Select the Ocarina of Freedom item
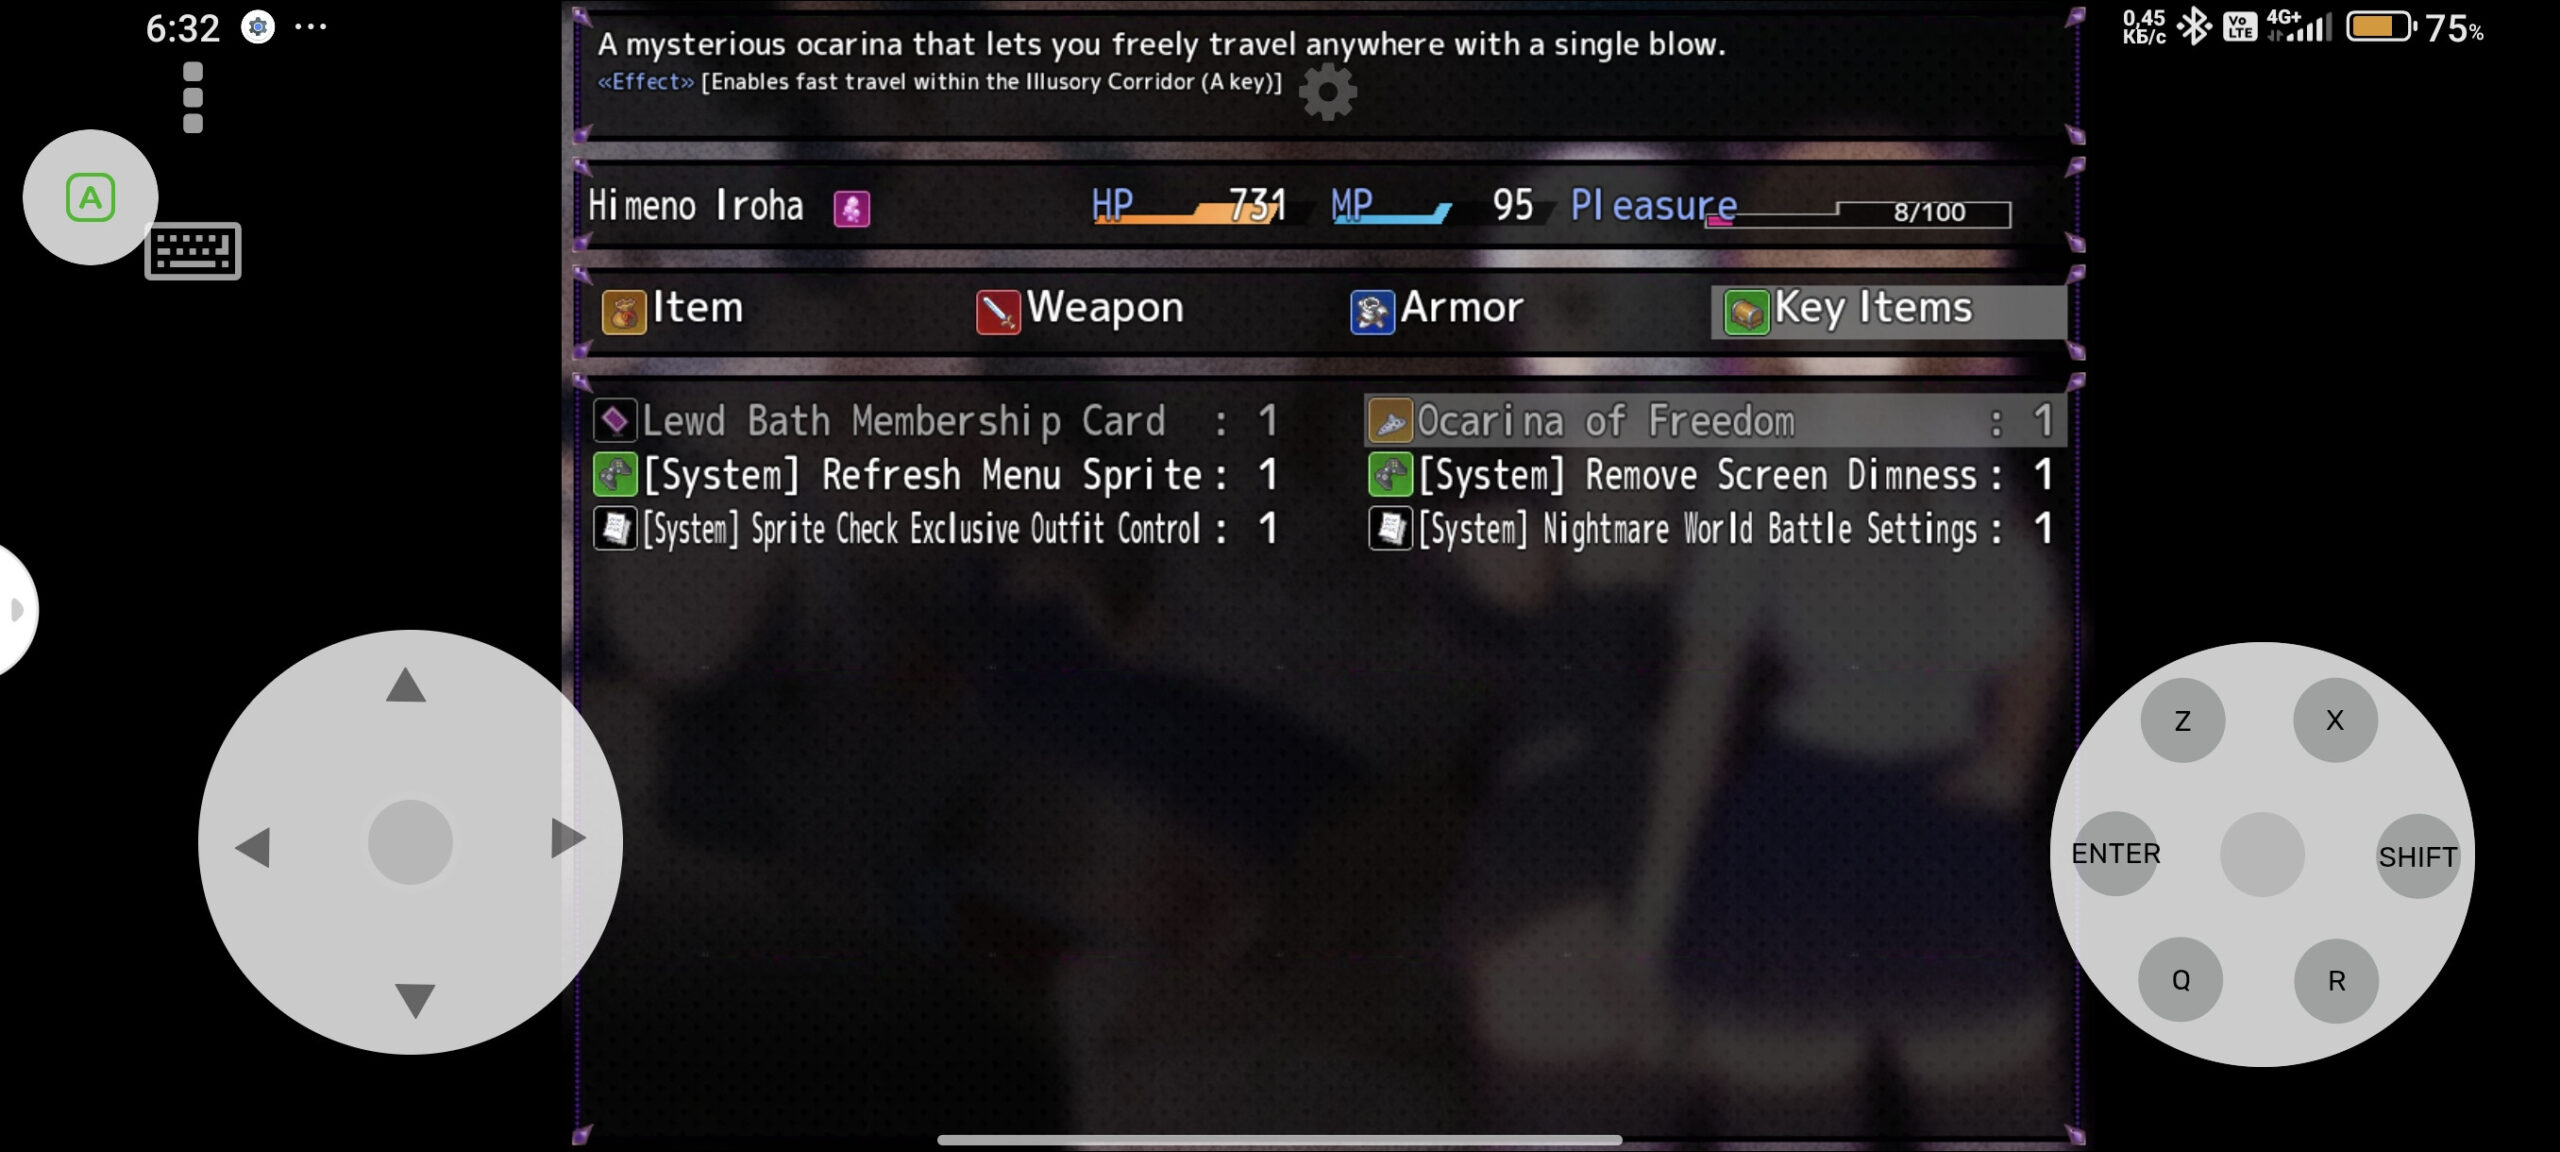This screenshot has width=2560, height=1152. point(1713,421)
